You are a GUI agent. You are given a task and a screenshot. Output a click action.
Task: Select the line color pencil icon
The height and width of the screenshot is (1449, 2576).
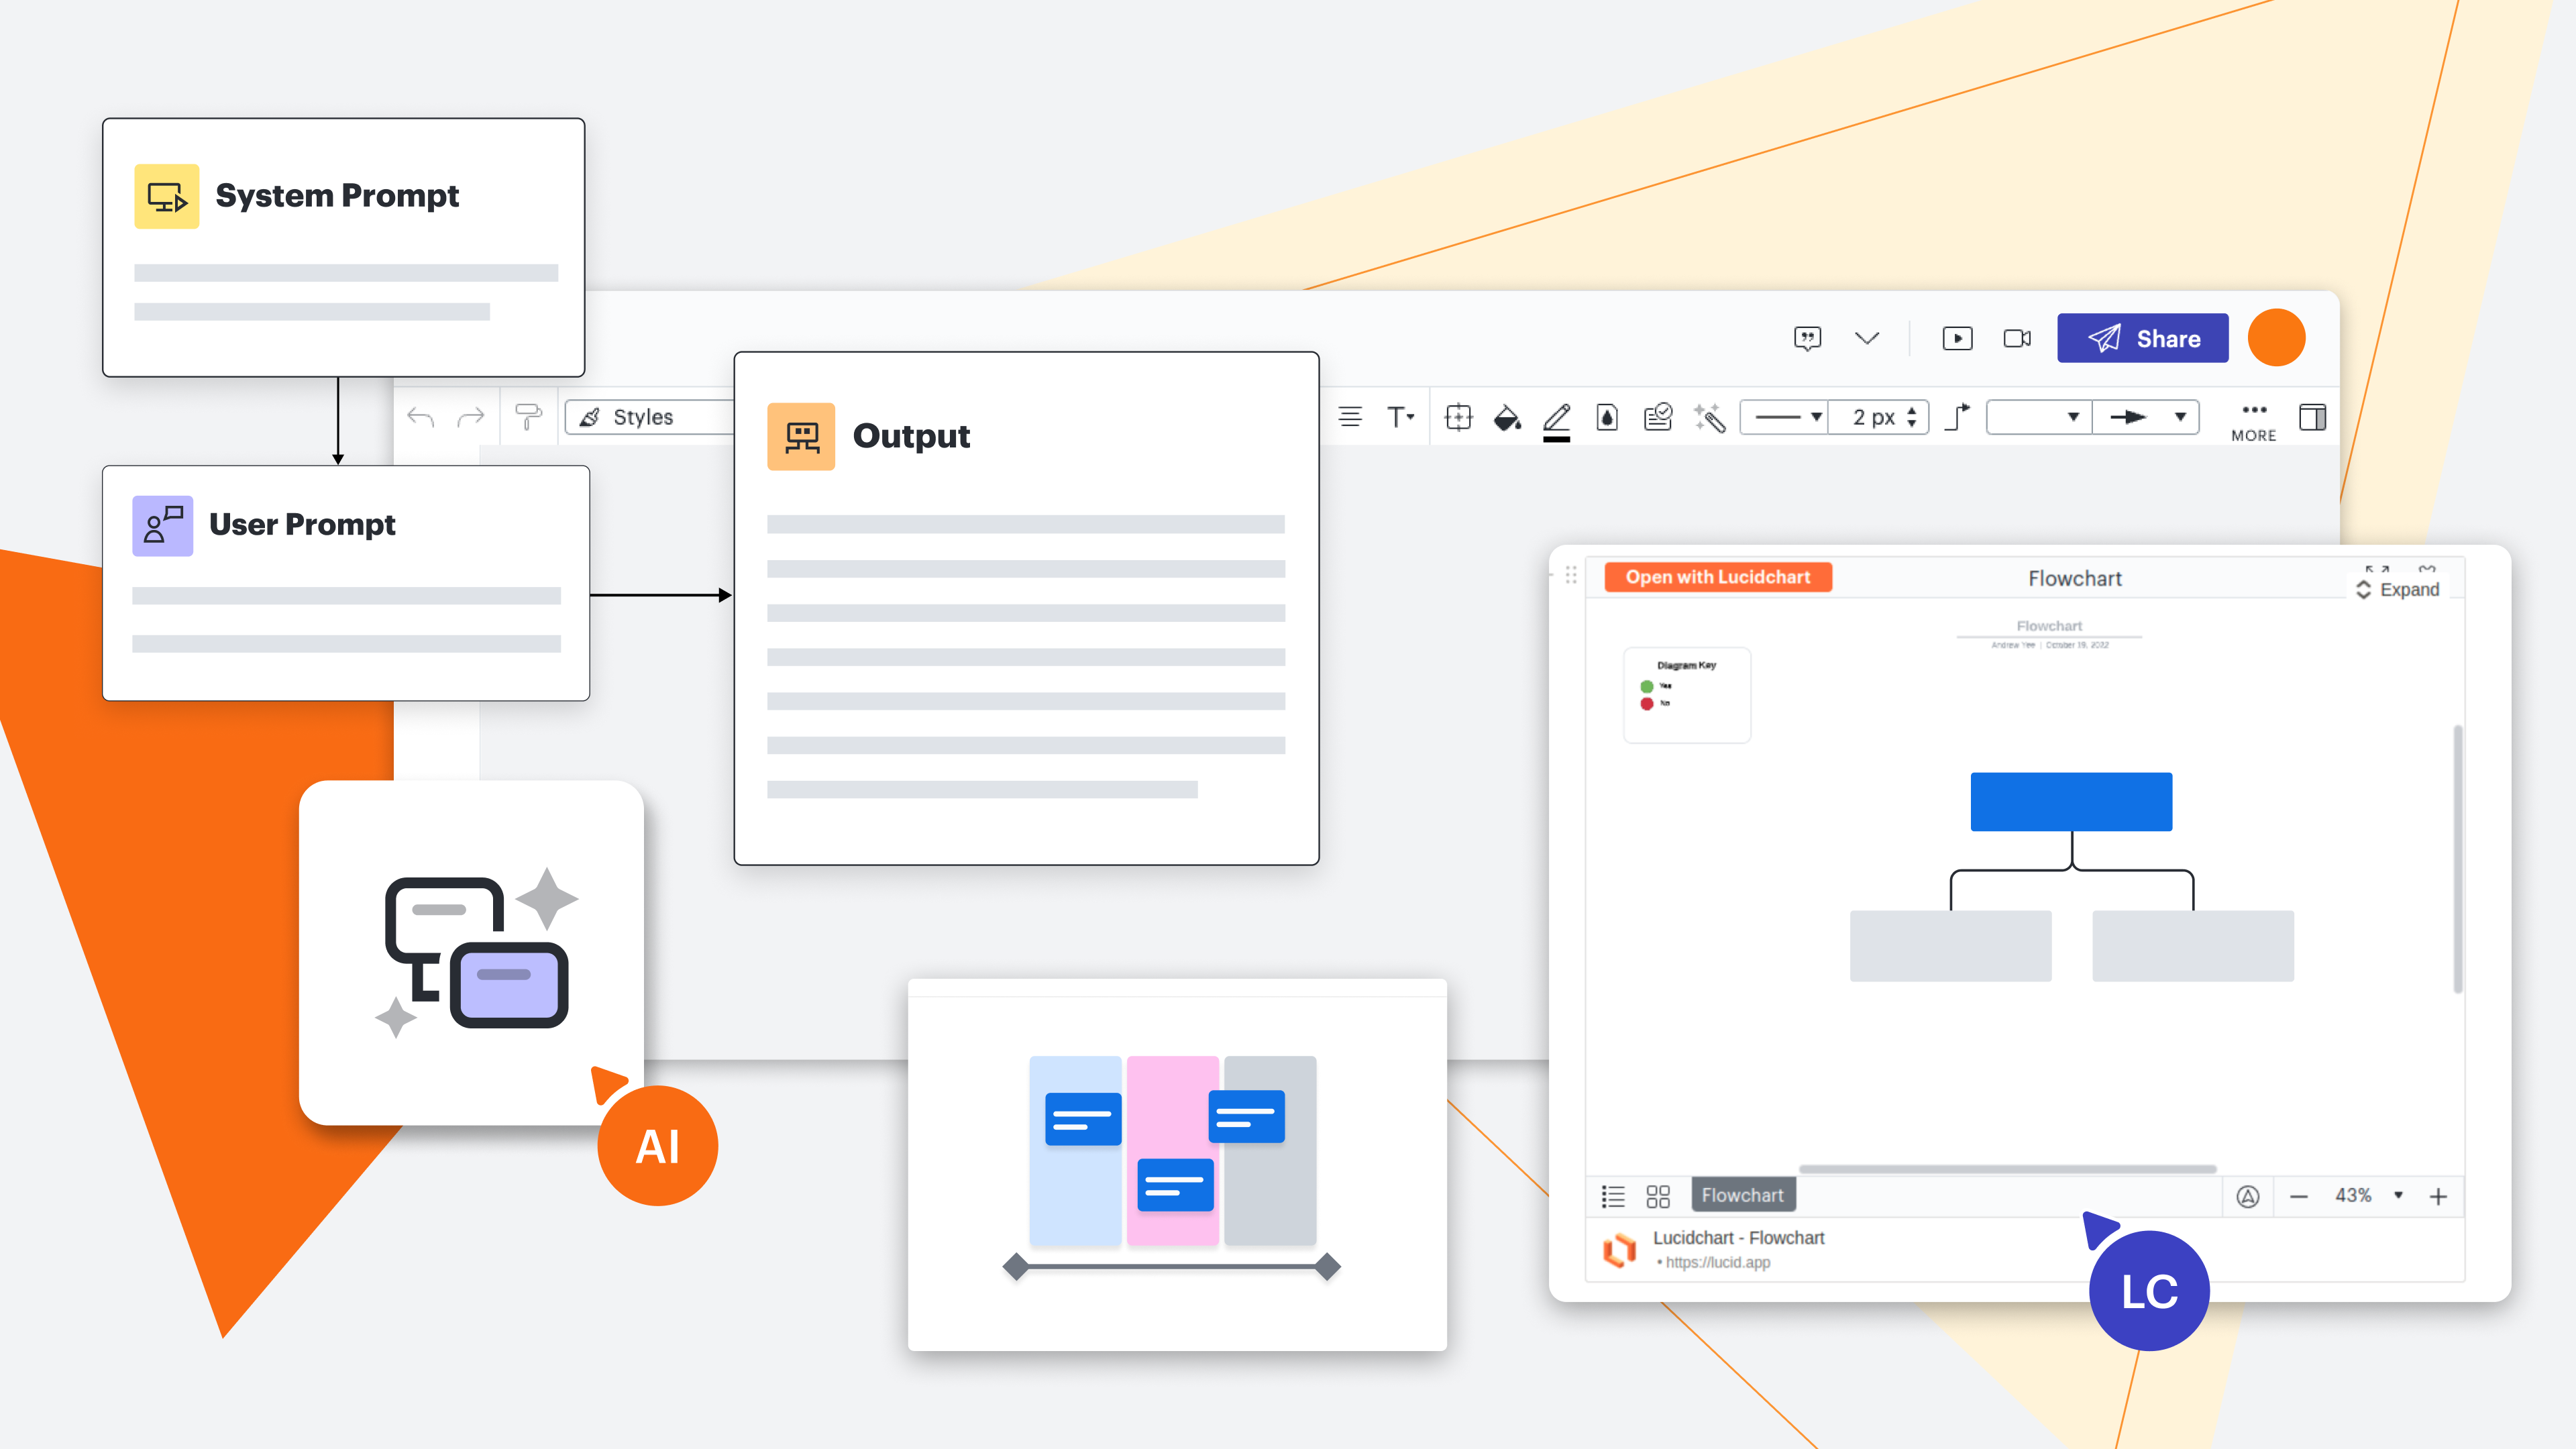pyautogui.click(x=1556, y=417)
